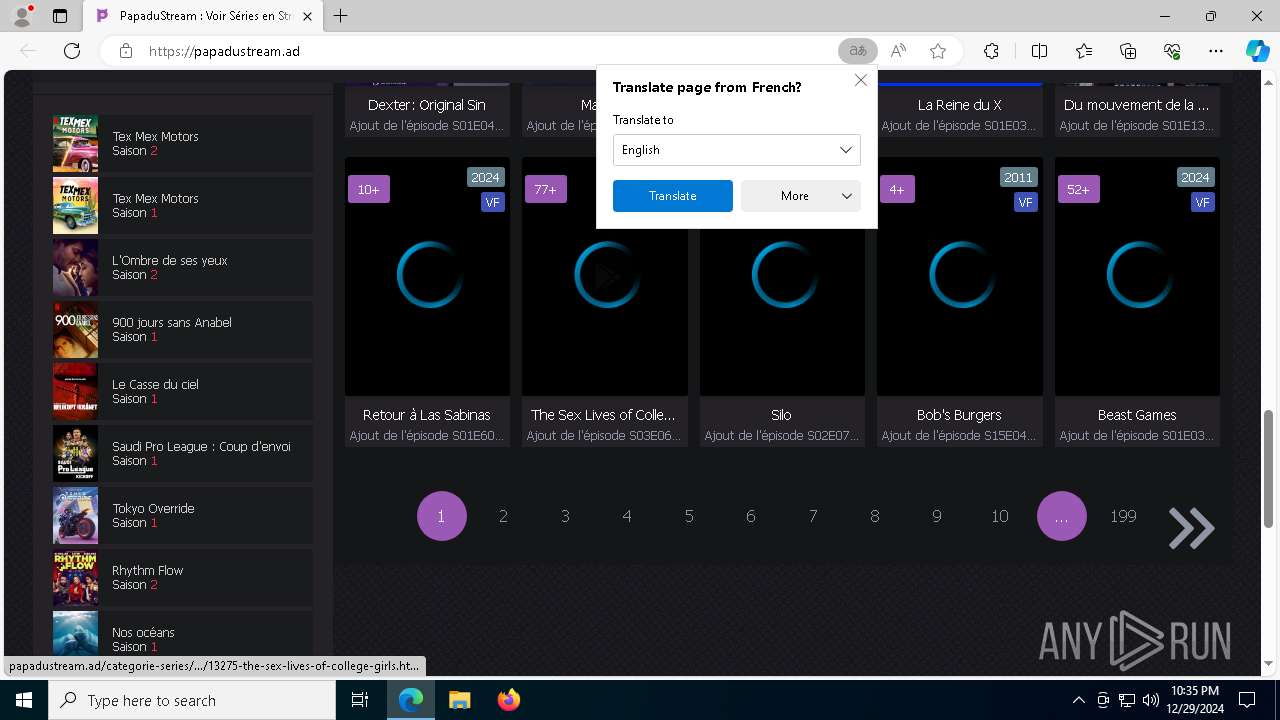This screenshot has width=1280, height=720.
Task: Open Browser essentials heart icon
Action: (x=1172, y=51)
